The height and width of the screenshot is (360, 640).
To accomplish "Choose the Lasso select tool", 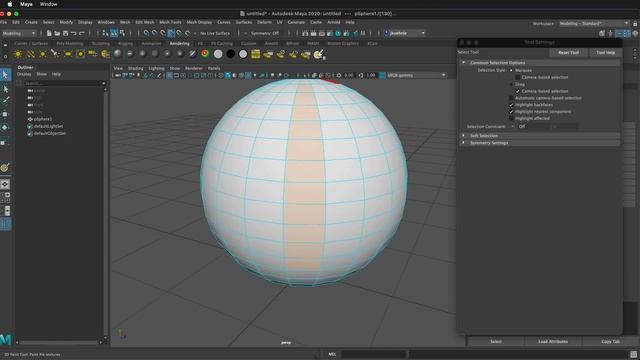I will pos(5,89).
